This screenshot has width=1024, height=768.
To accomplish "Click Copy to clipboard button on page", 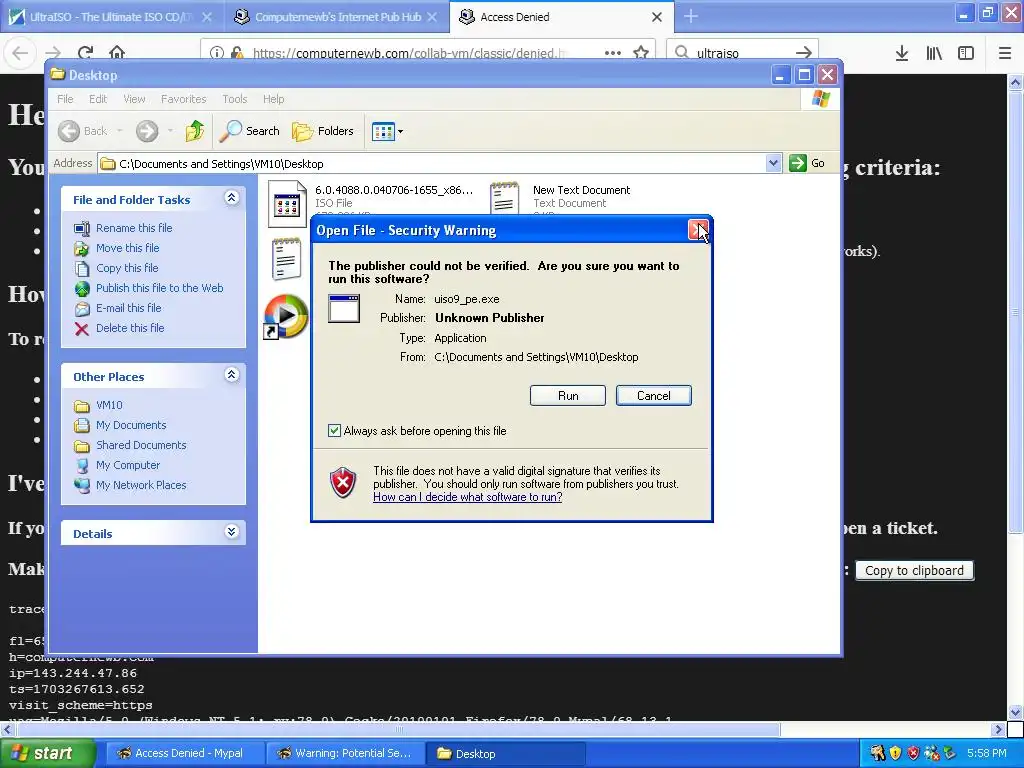I will (x=914, y=570).
